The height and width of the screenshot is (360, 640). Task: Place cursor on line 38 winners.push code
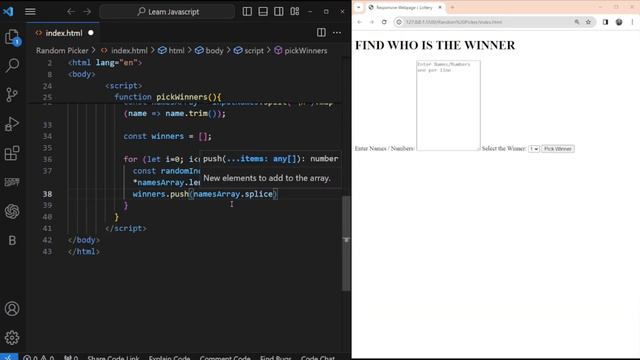[x=205, y=194]
